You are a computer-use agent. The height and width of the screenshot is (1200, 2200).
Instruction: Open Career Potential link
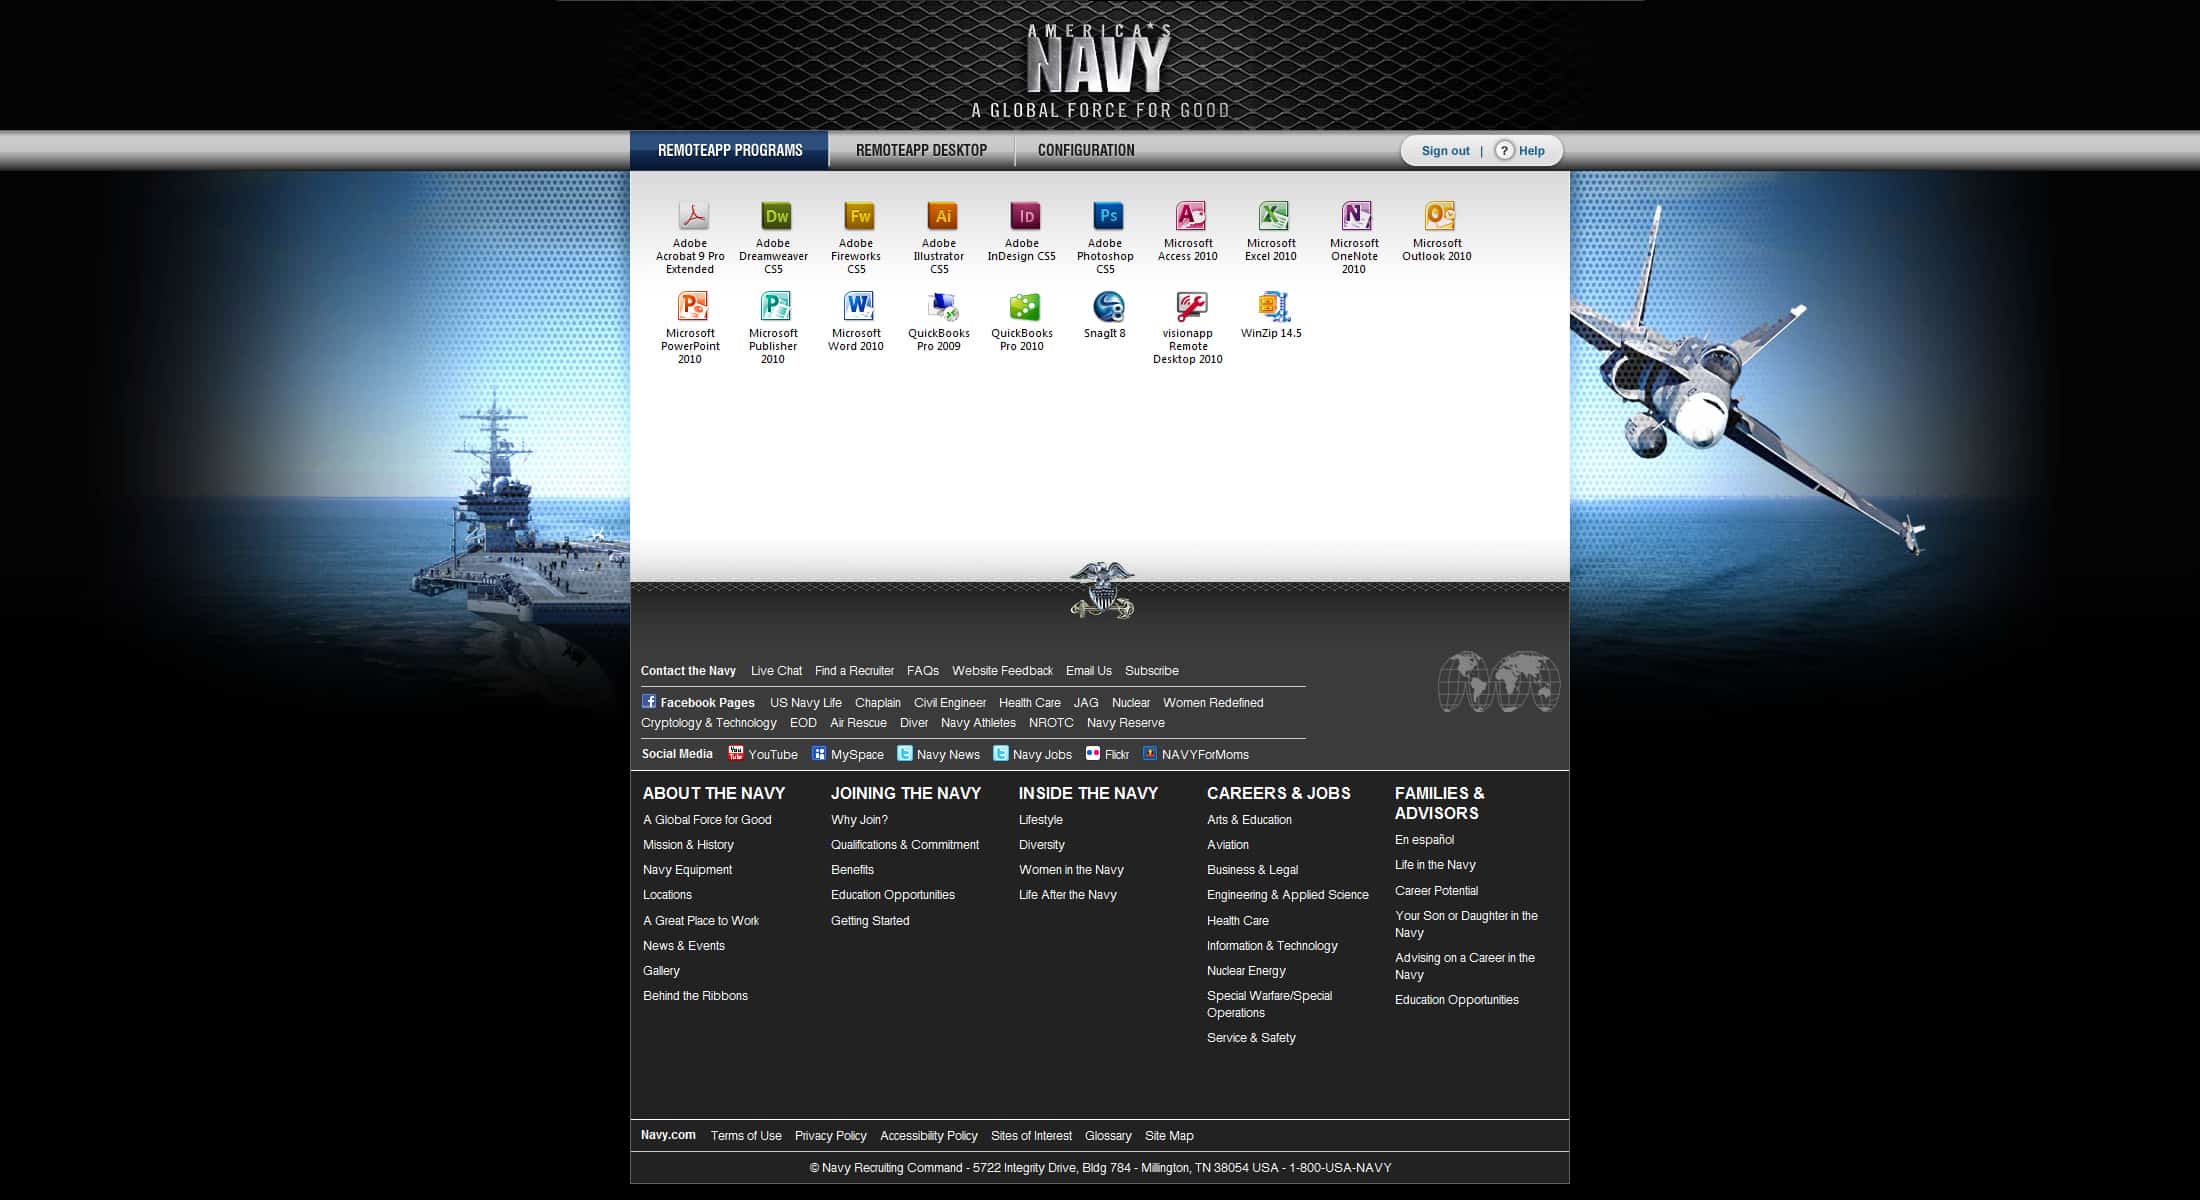(x=1436, y=891)
